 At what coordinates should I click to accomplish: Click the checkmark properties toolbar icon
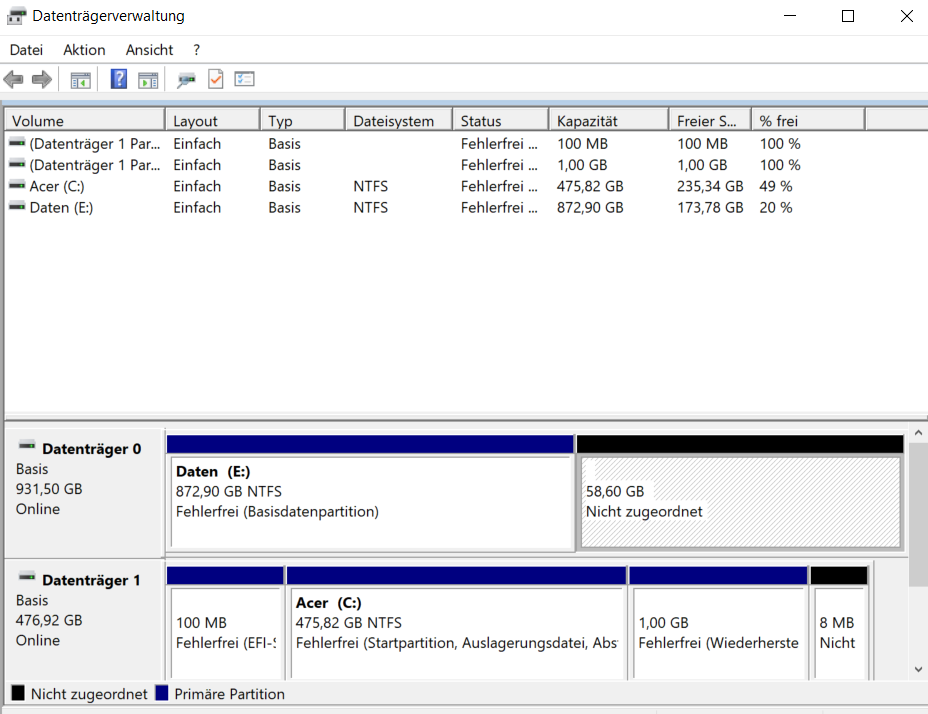pos(215,79)
